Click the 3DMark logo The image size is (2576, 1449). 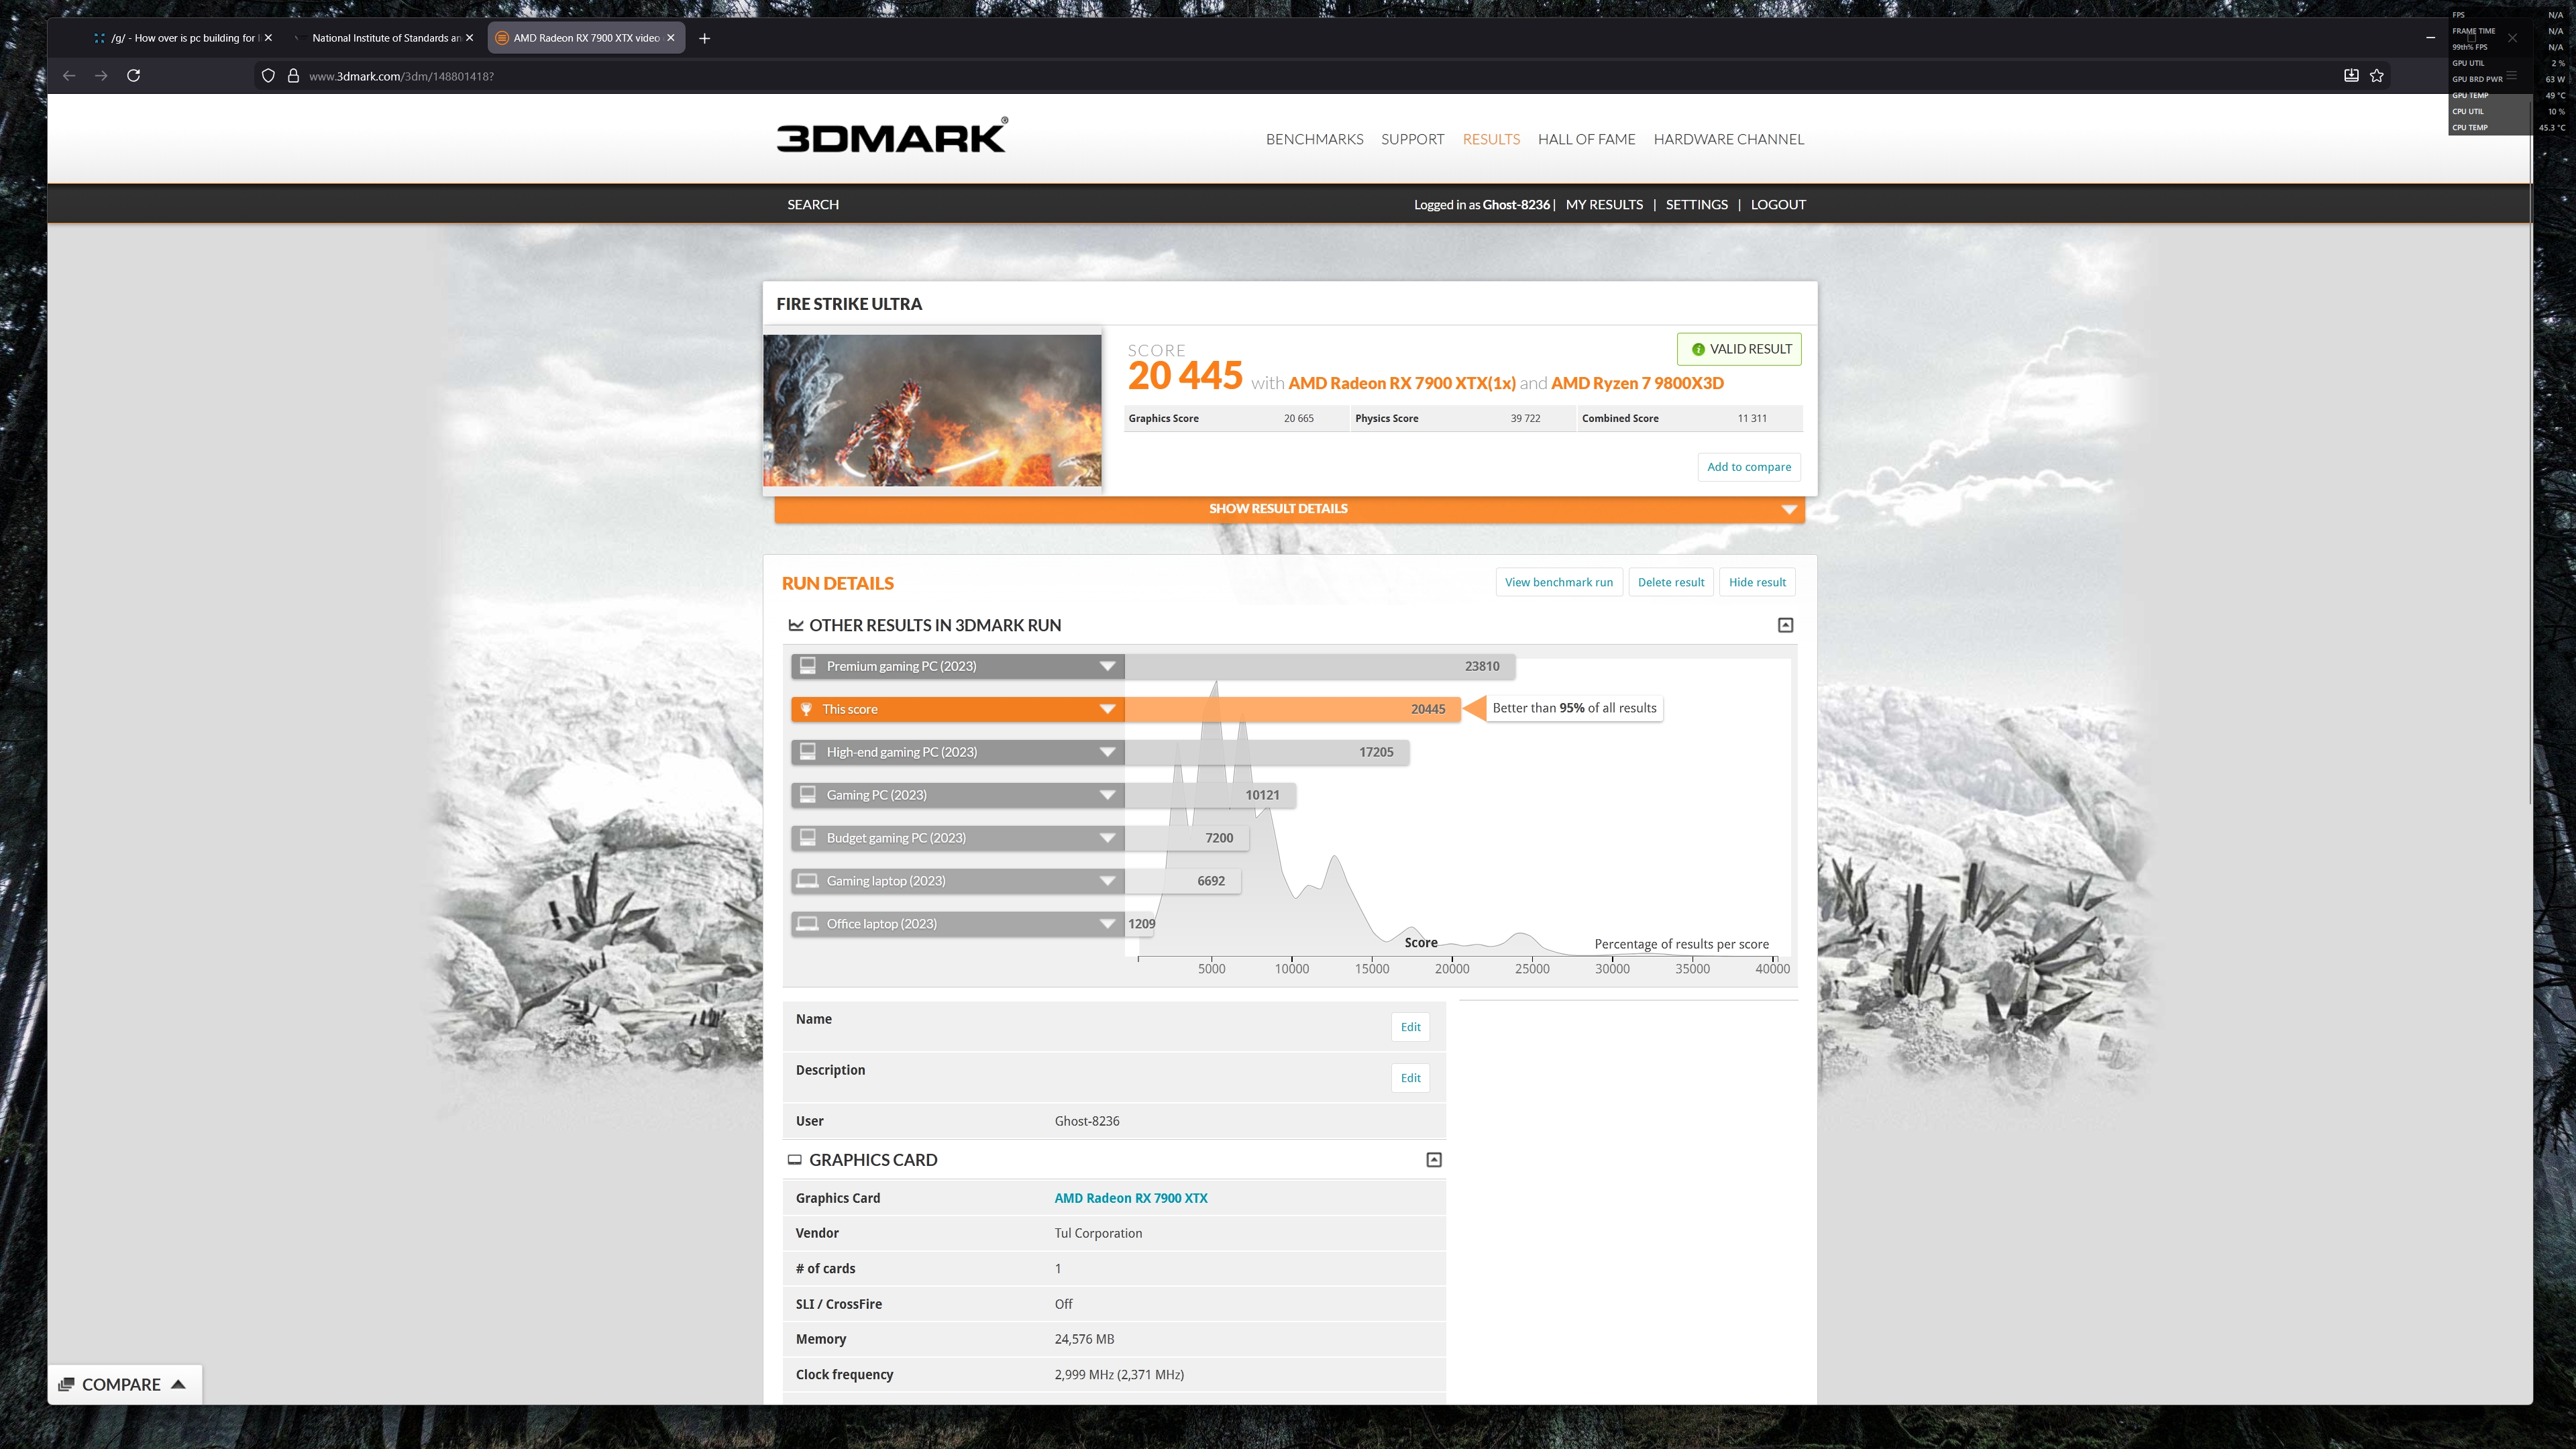[x=892, y=137]
